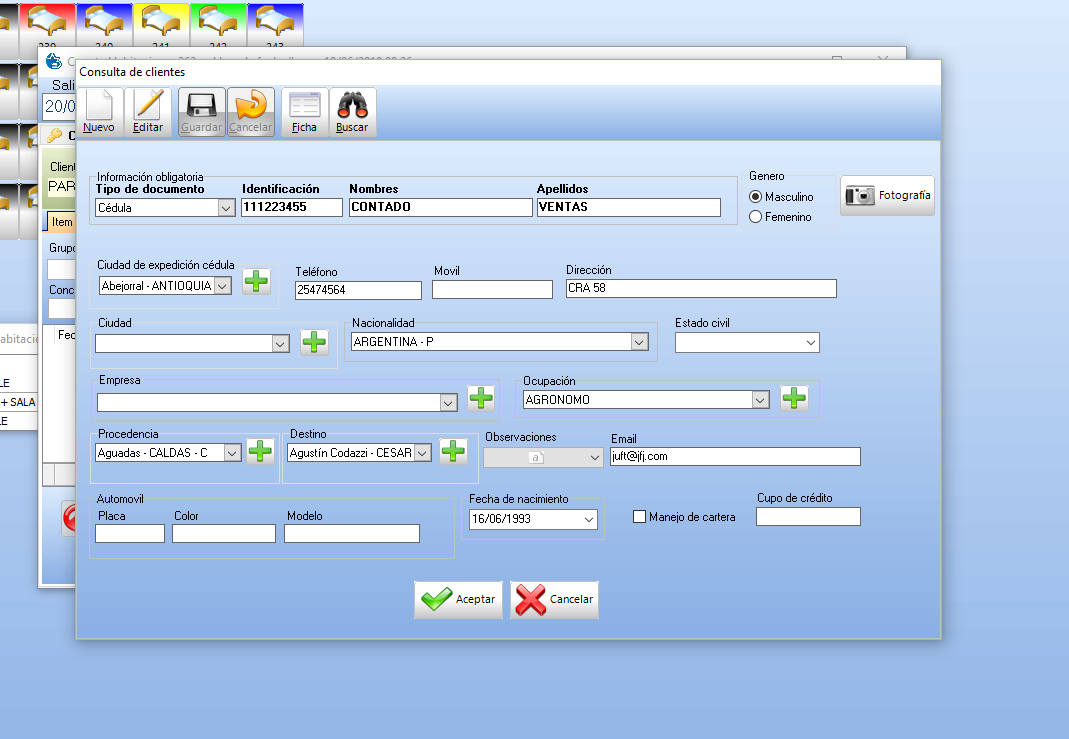Image resolution: width=1069 pixels, height=739 pixels.
Task: Expand the Tipo de documento dropdown
Action: tap(226, 208)
